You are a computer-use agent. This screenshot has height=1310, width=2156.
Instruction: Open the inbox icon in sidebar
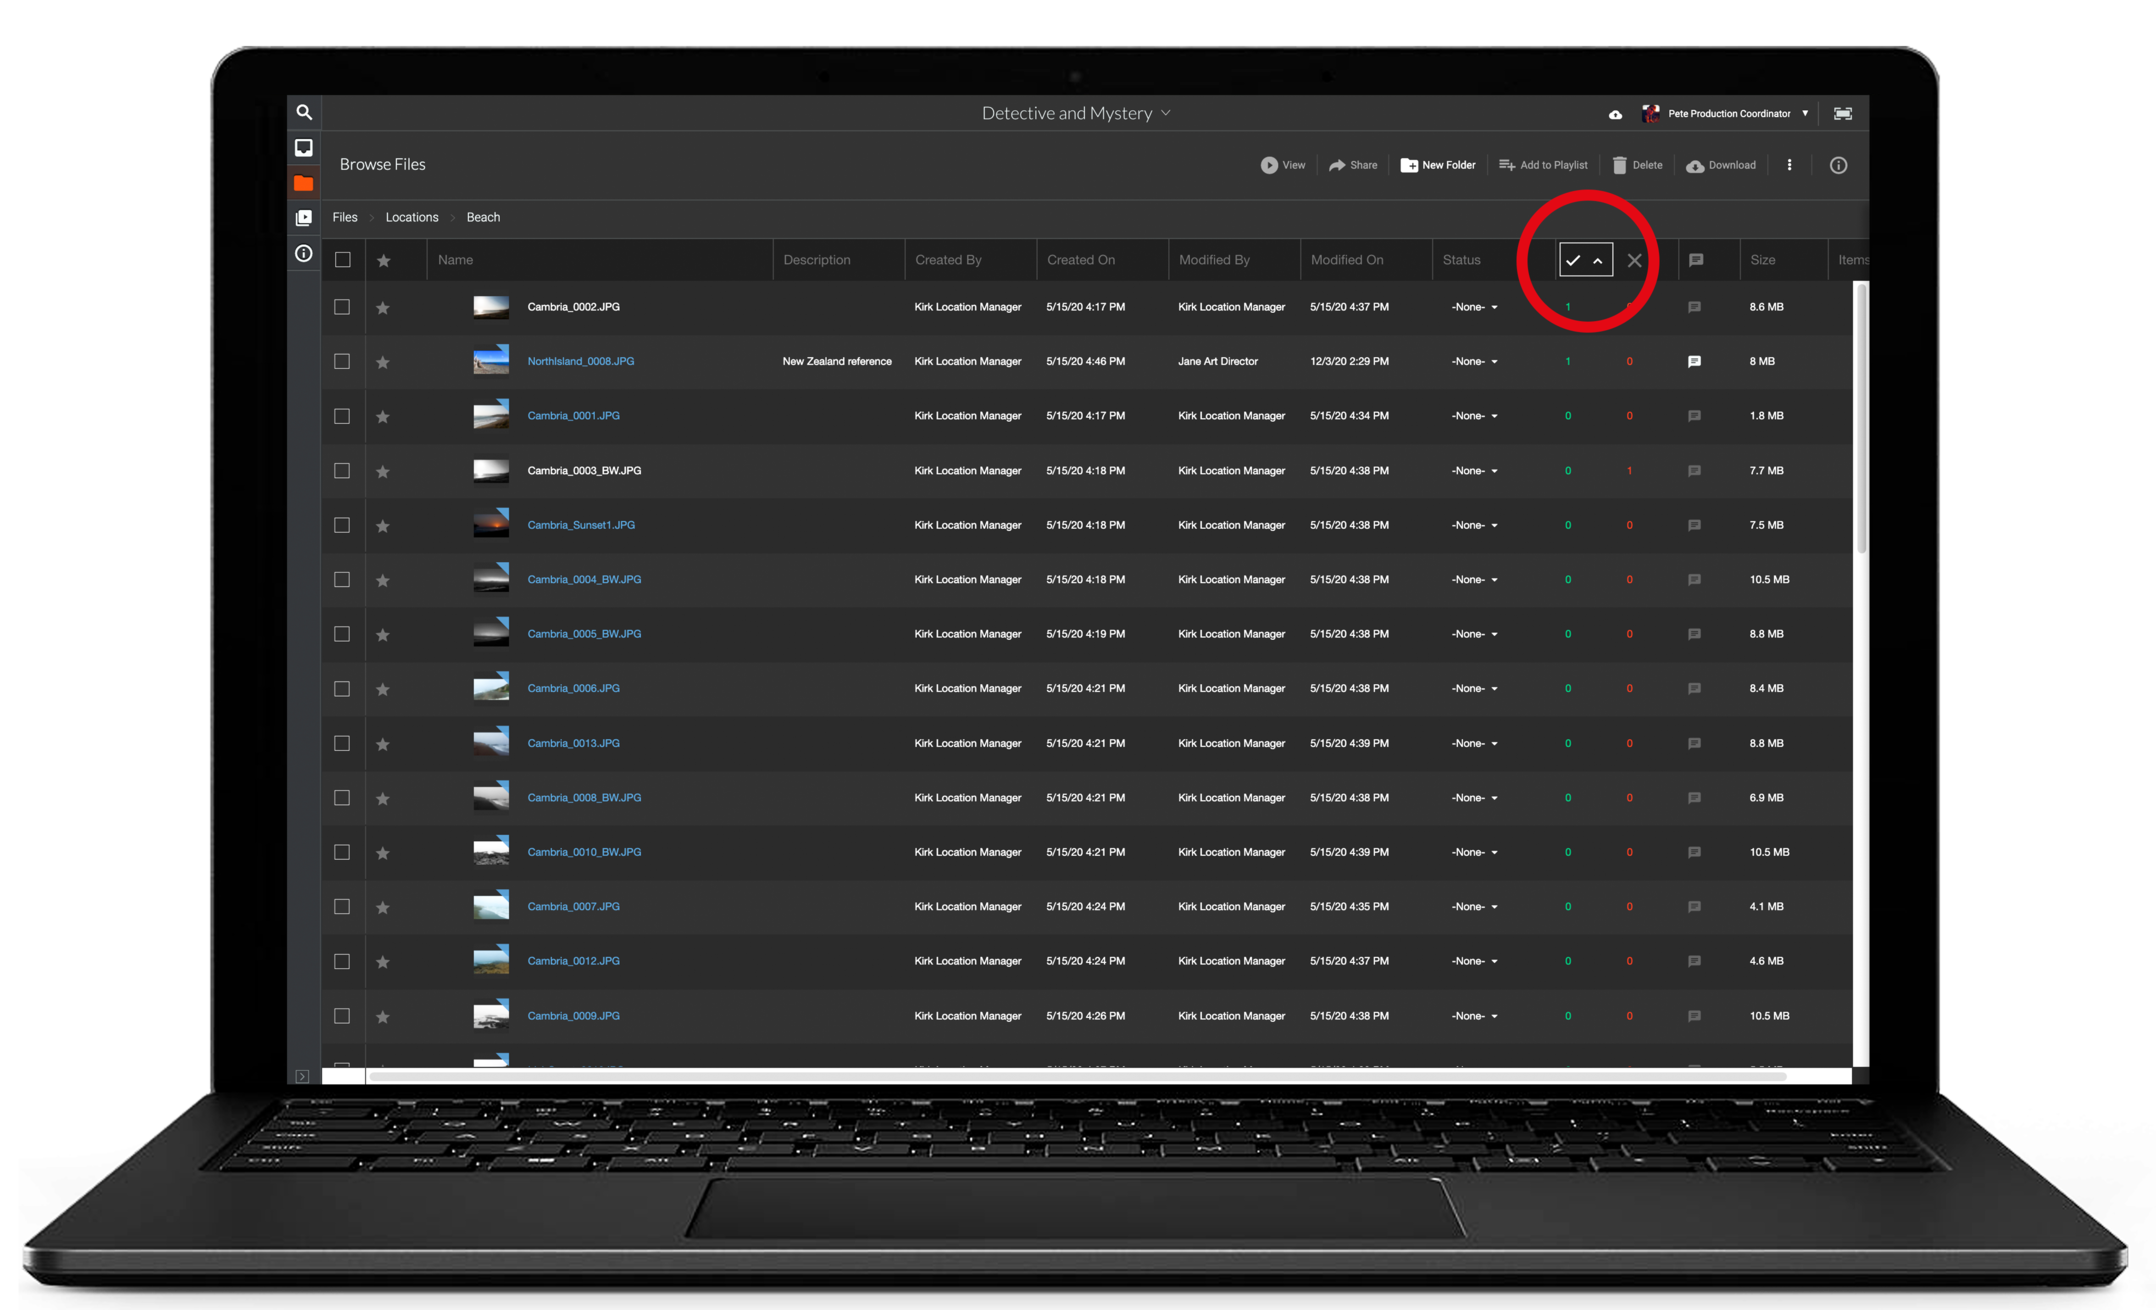(x=304, y=148)
